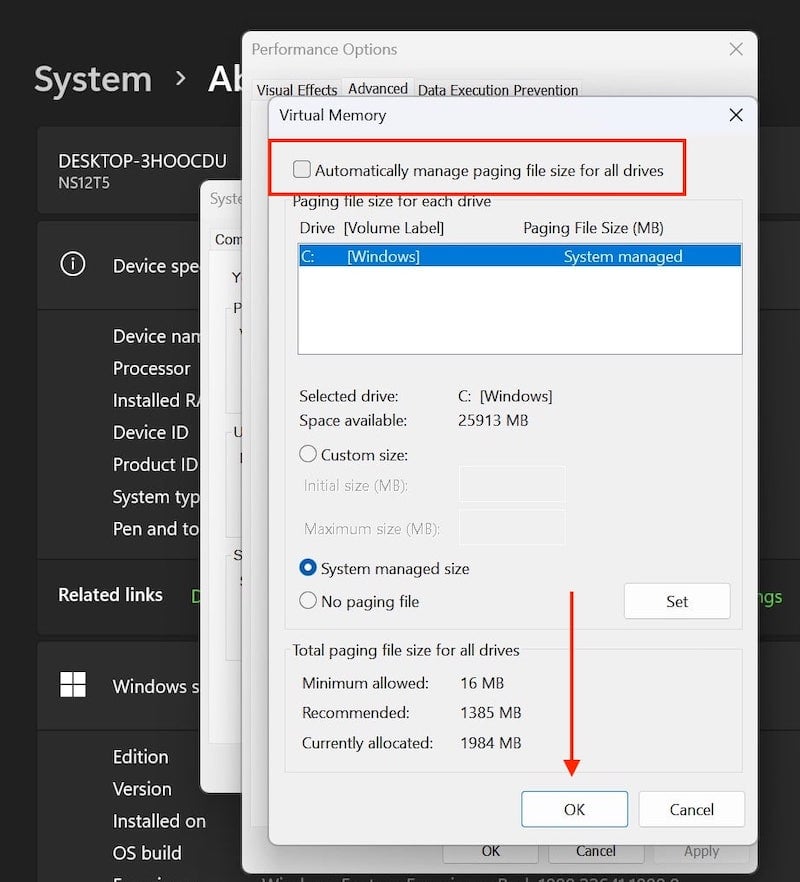Click the Set button

[x=677, y=601]
